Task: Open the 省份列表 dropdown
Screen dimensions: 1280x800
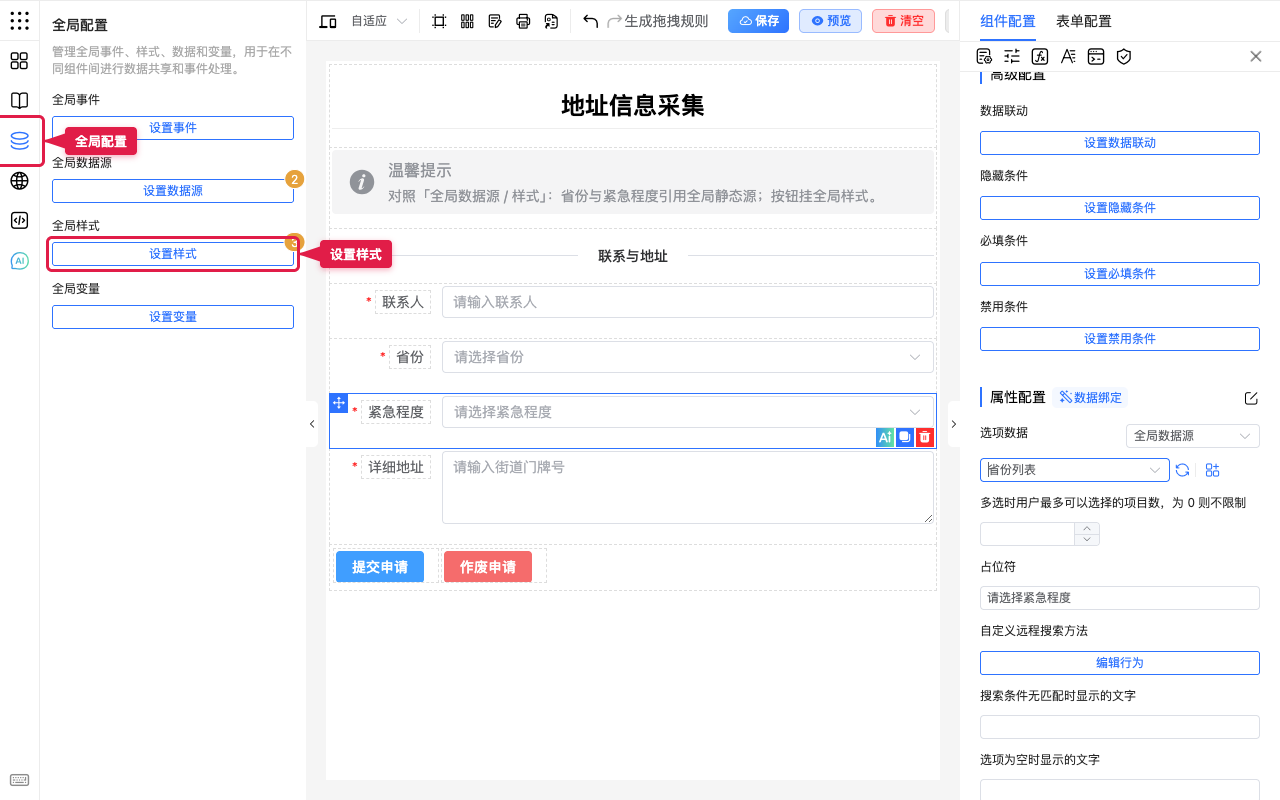Action: (x=1075, y=470)
